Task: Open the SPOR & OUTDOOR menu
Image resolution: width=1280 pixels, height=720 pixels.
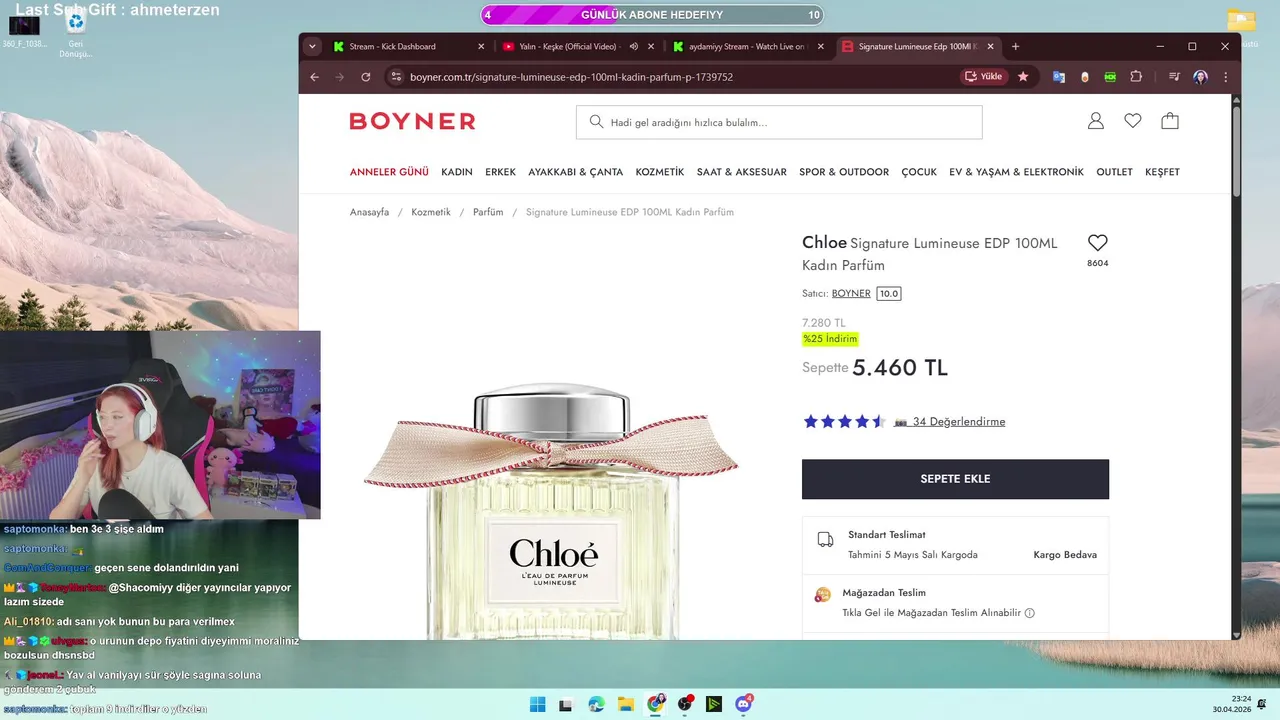Action: [844, 172]
